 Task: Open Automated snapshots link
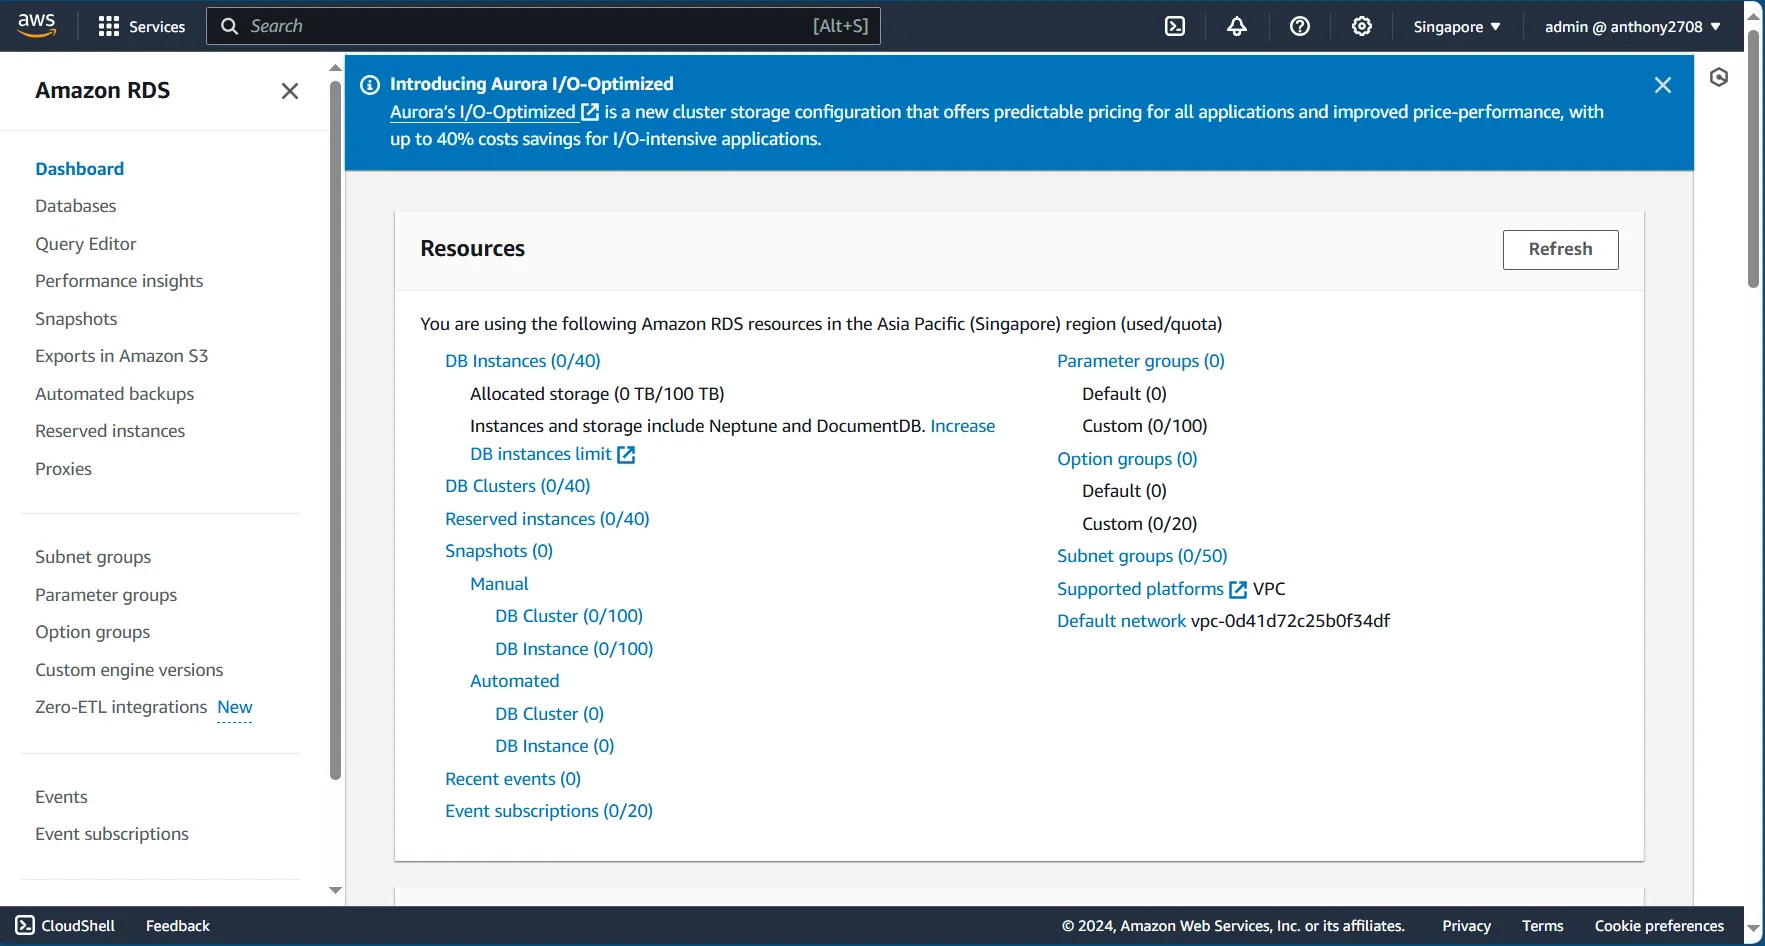515,681
